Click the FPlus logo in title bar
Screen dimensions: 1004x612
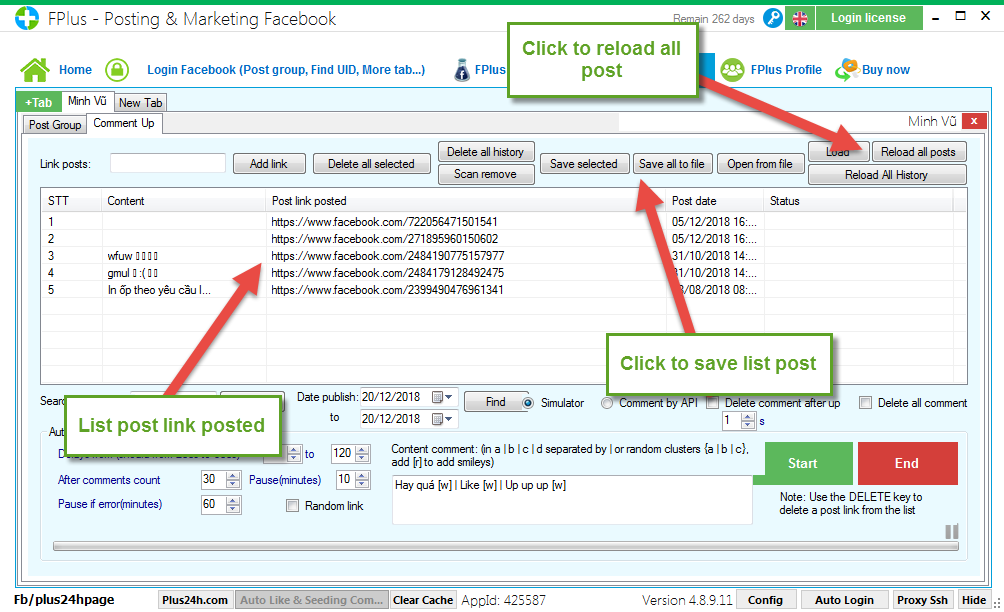tap(27, 18)
